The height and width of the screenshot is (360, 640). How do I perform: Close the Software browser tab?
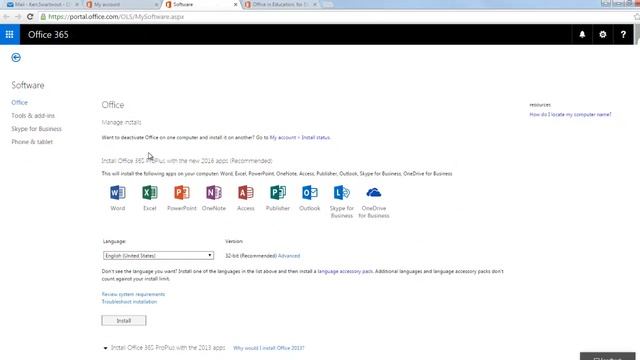(235, 4)
